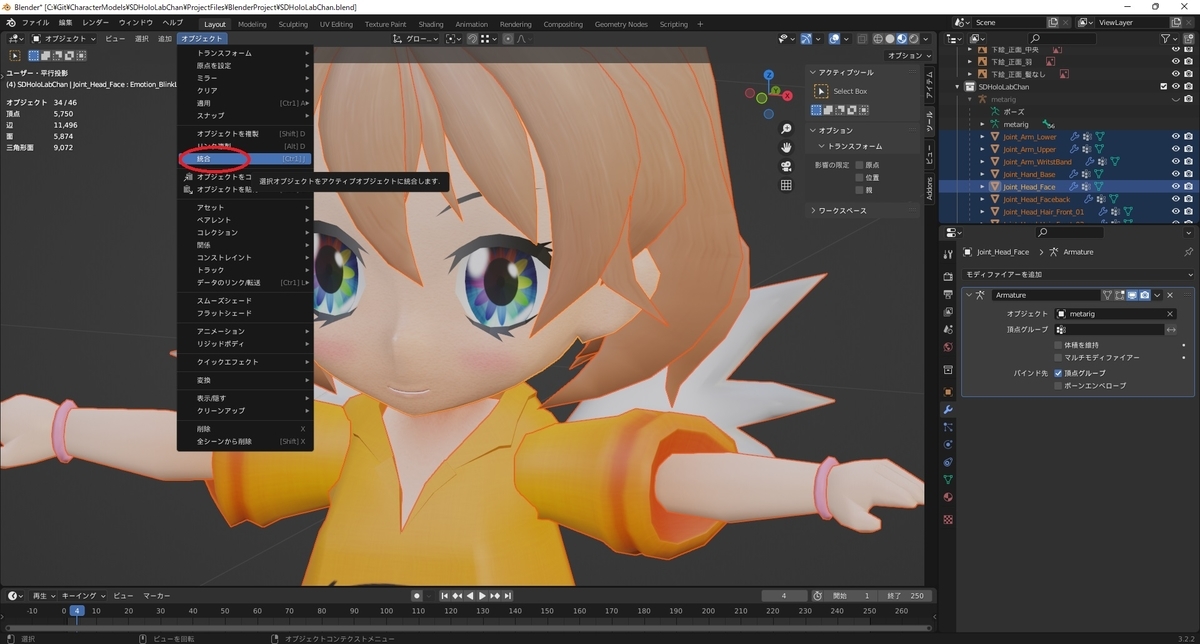1200x644 pixels.
Task: Click スムーズシェード menu entry
Action: pos(245,301)
